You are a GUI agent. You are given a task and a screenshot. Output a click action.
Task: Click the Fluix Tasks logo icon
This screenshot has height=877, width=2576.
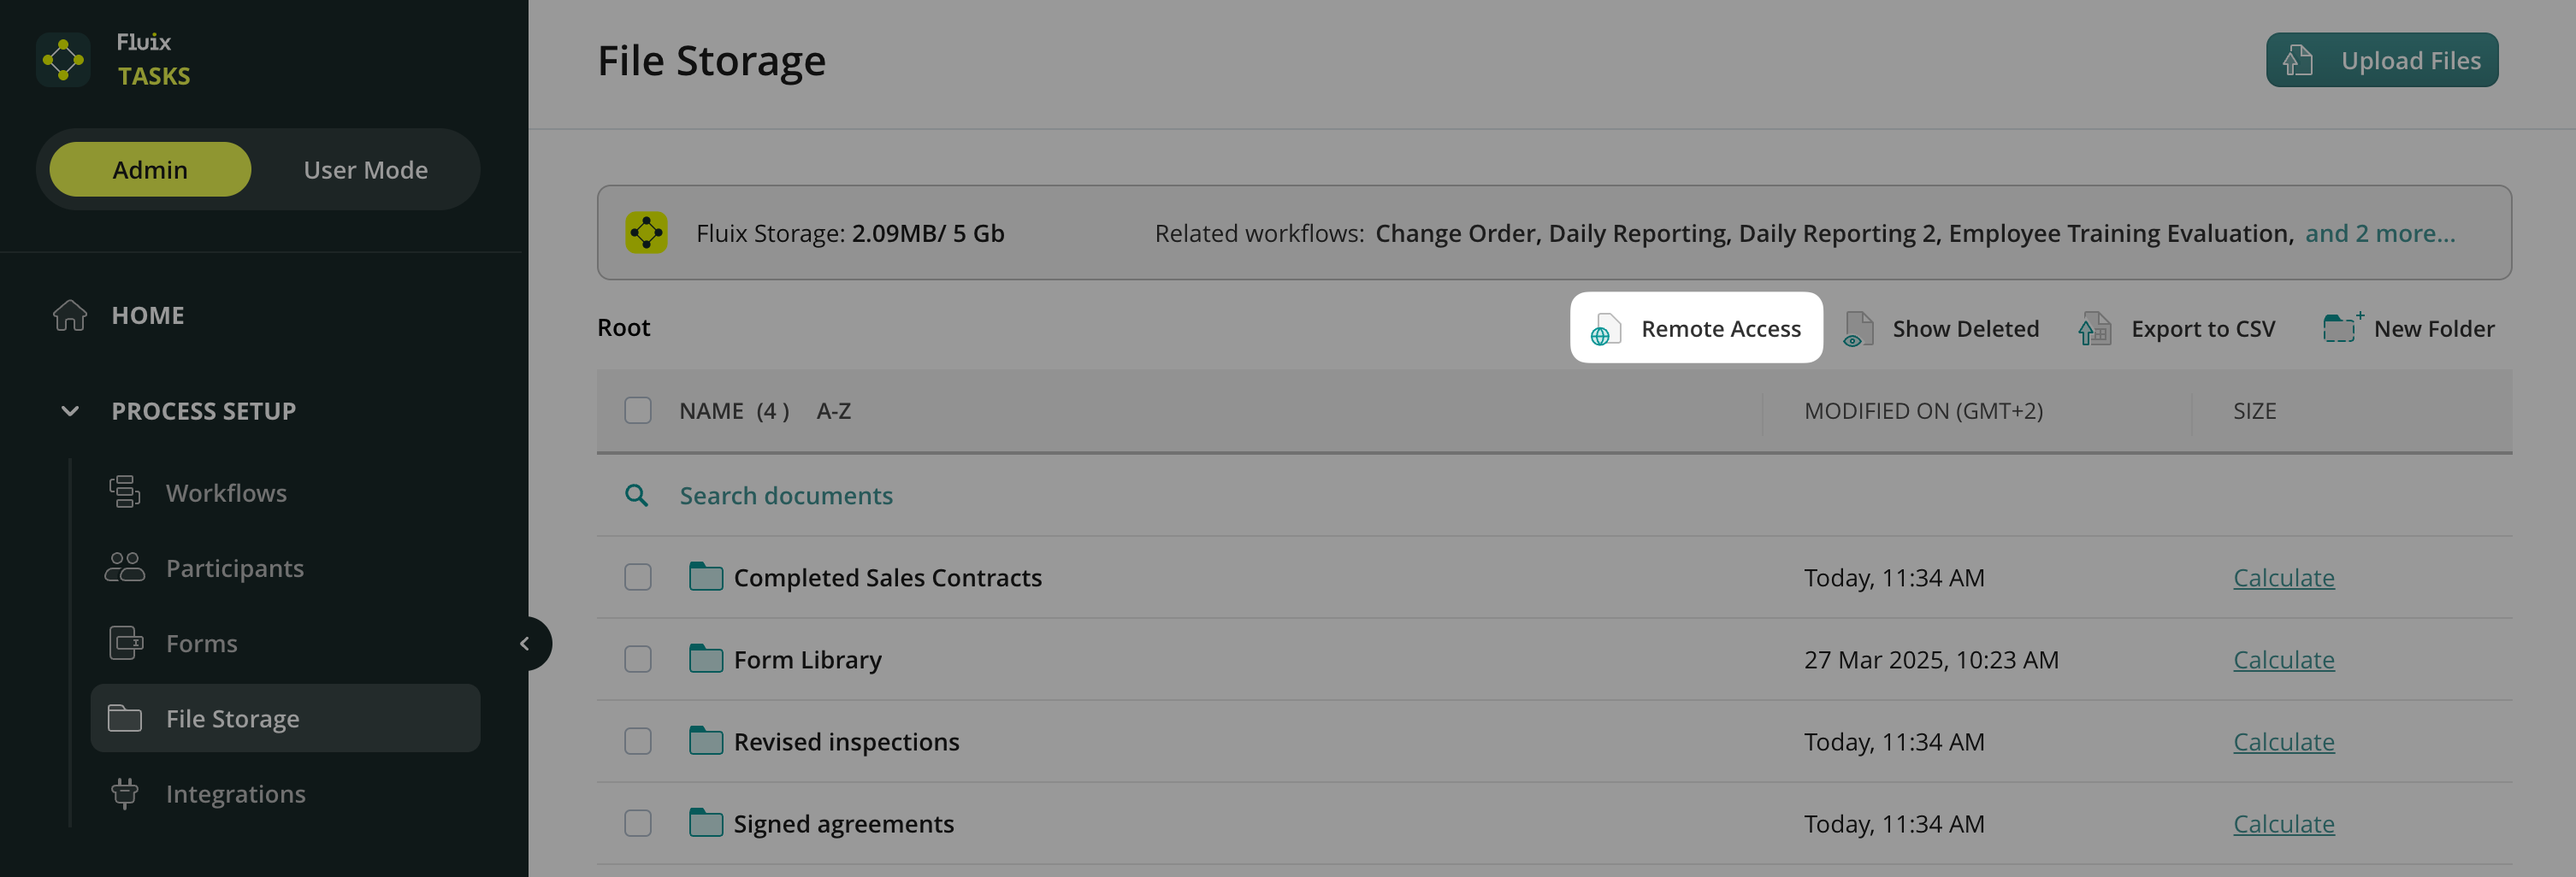click(63, 60)
